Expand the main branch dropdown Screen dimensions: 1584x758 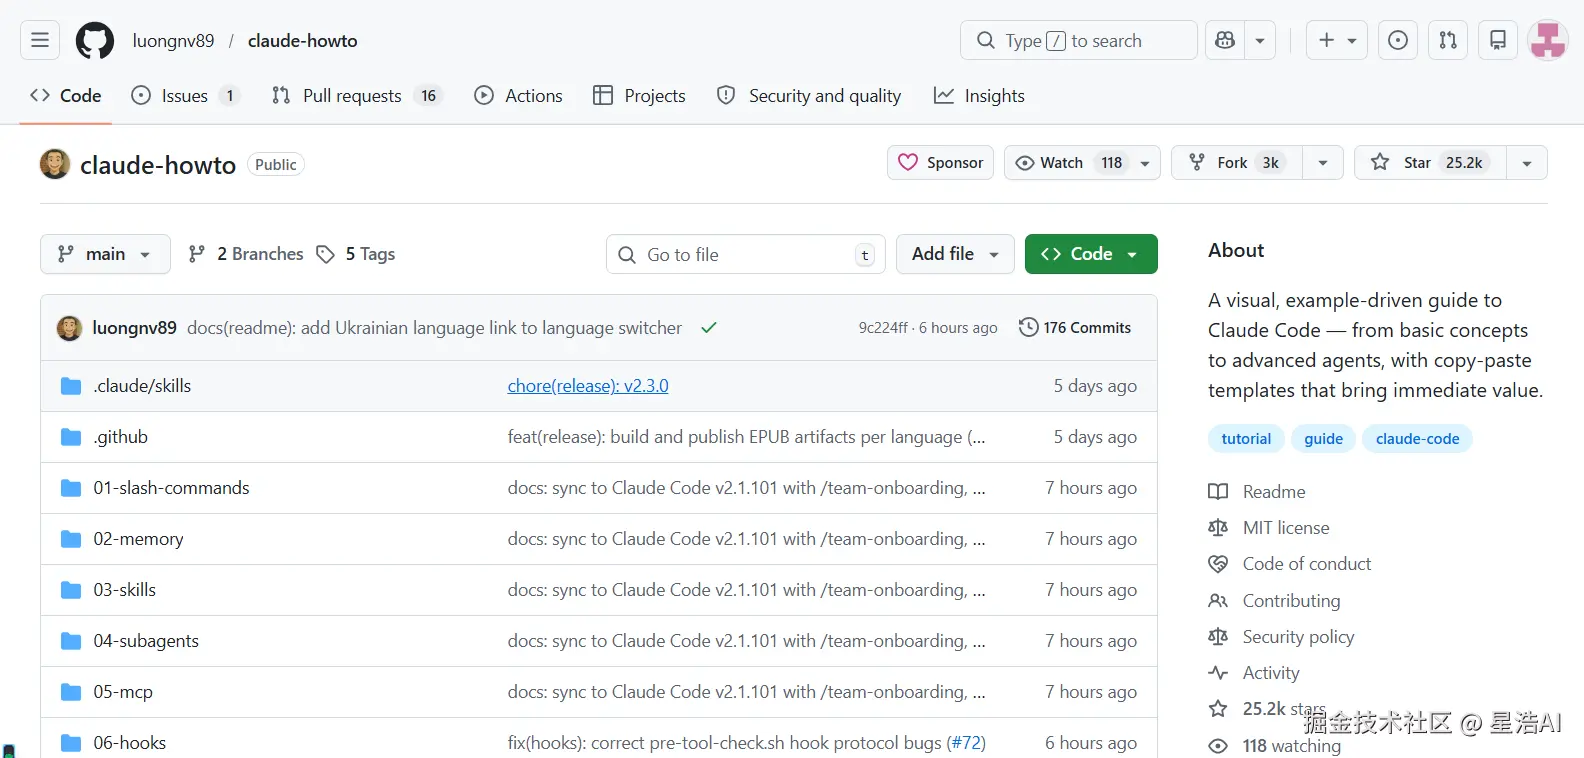pos(105,254)
